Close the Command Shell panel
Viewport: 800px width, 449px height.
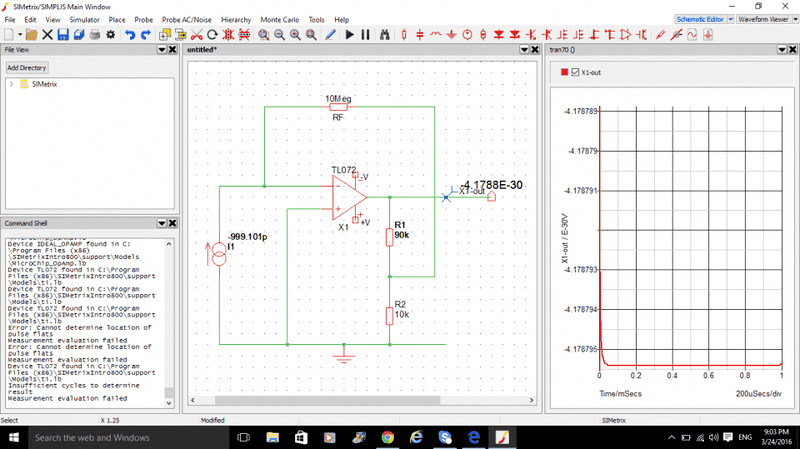(x=173, y=223)
